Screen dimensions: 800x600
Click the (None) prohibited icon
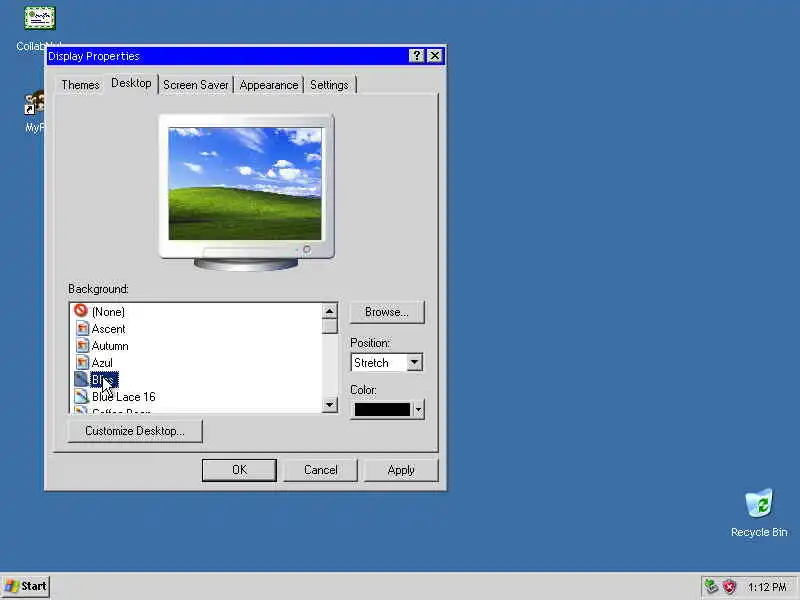tap(81, 310)
